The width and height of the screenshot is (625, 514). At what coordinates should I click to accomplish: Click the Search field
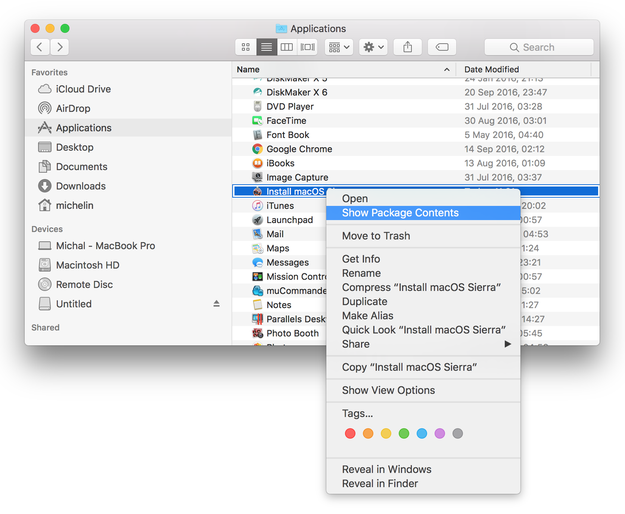[x=539, y=47]
